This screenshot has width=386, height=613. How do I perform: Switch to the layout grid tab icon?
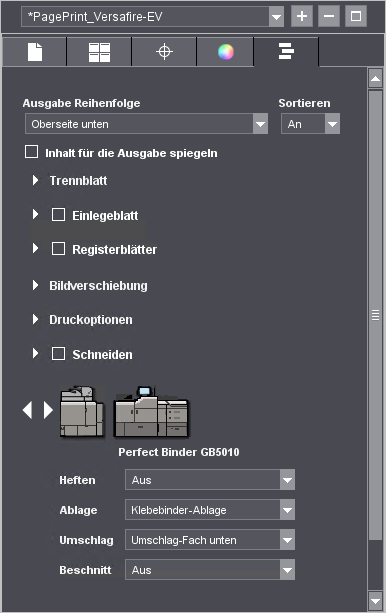tap(99, 52)
